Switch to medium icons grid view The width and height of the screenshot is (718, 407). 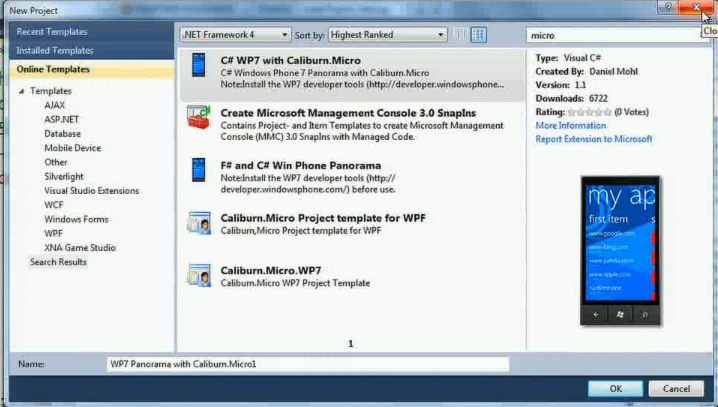[479, 35]
